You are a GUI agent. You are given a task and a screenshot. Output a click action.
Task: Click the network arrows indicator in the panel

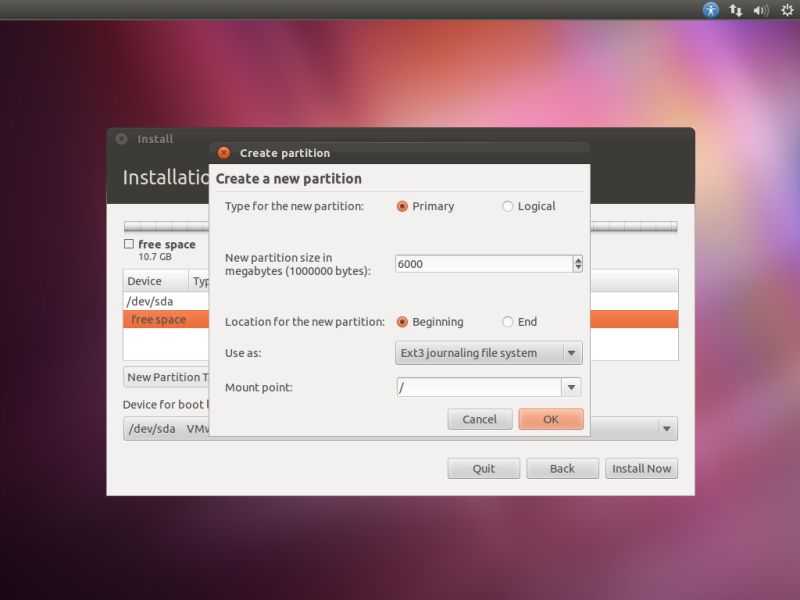[x=736, y=9]
